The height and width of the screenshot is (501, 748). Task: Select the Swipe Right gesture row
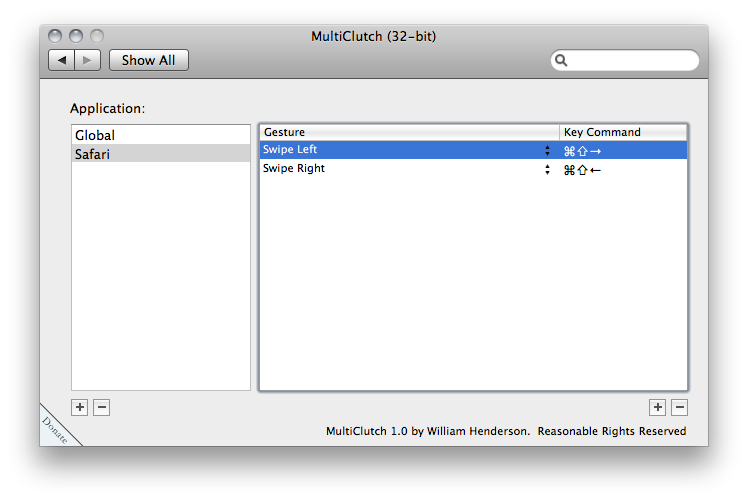(x=473, y=169)
